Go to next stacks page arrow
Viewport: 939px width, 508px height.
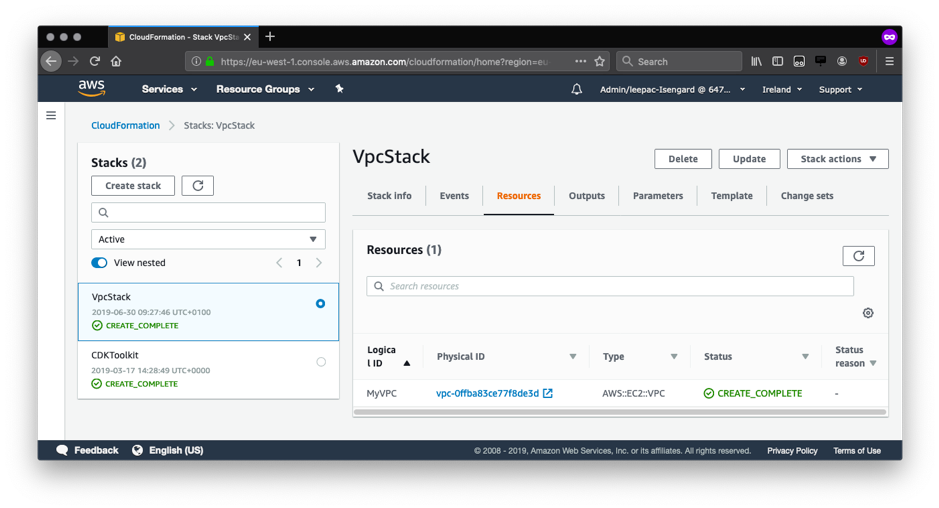(319, 262)
